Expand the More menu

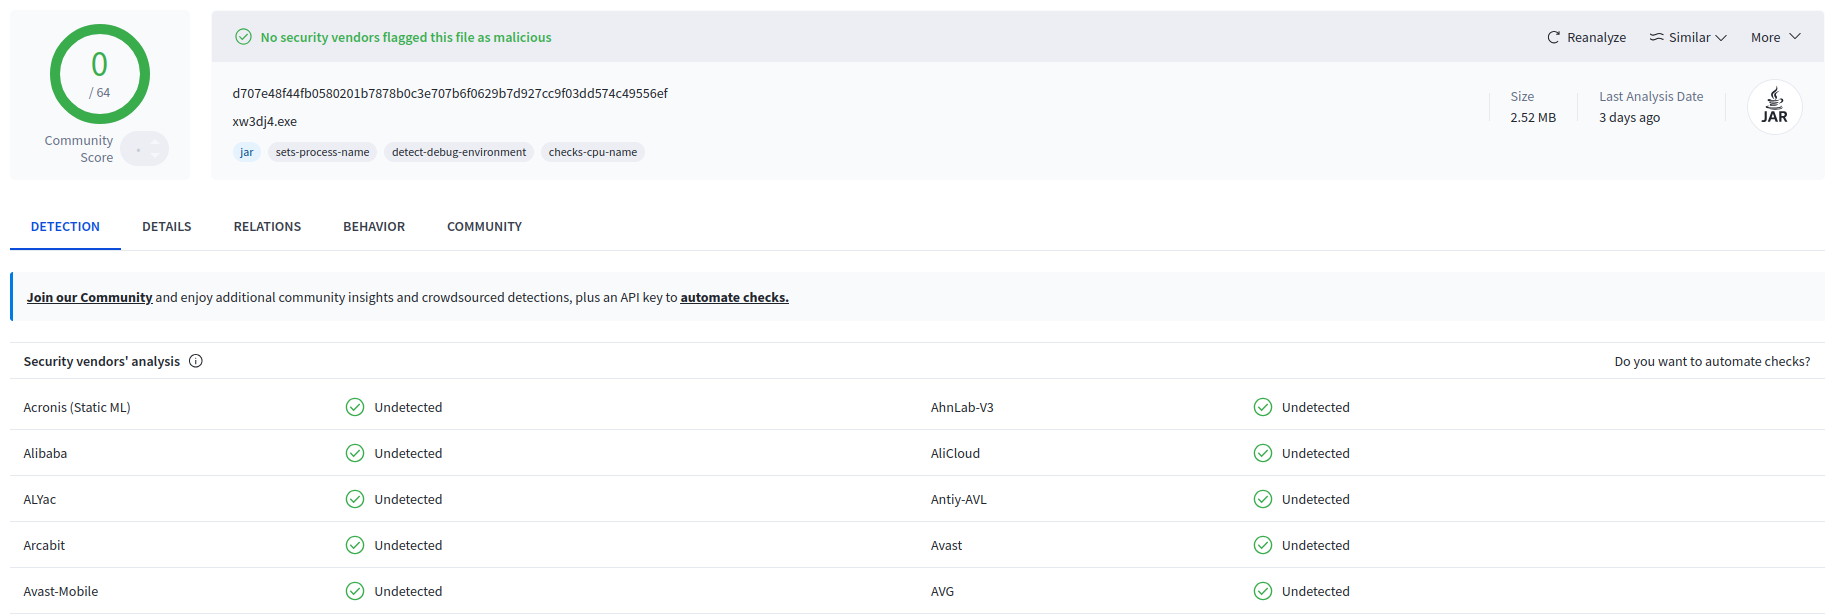click(x=1776, y=37)
